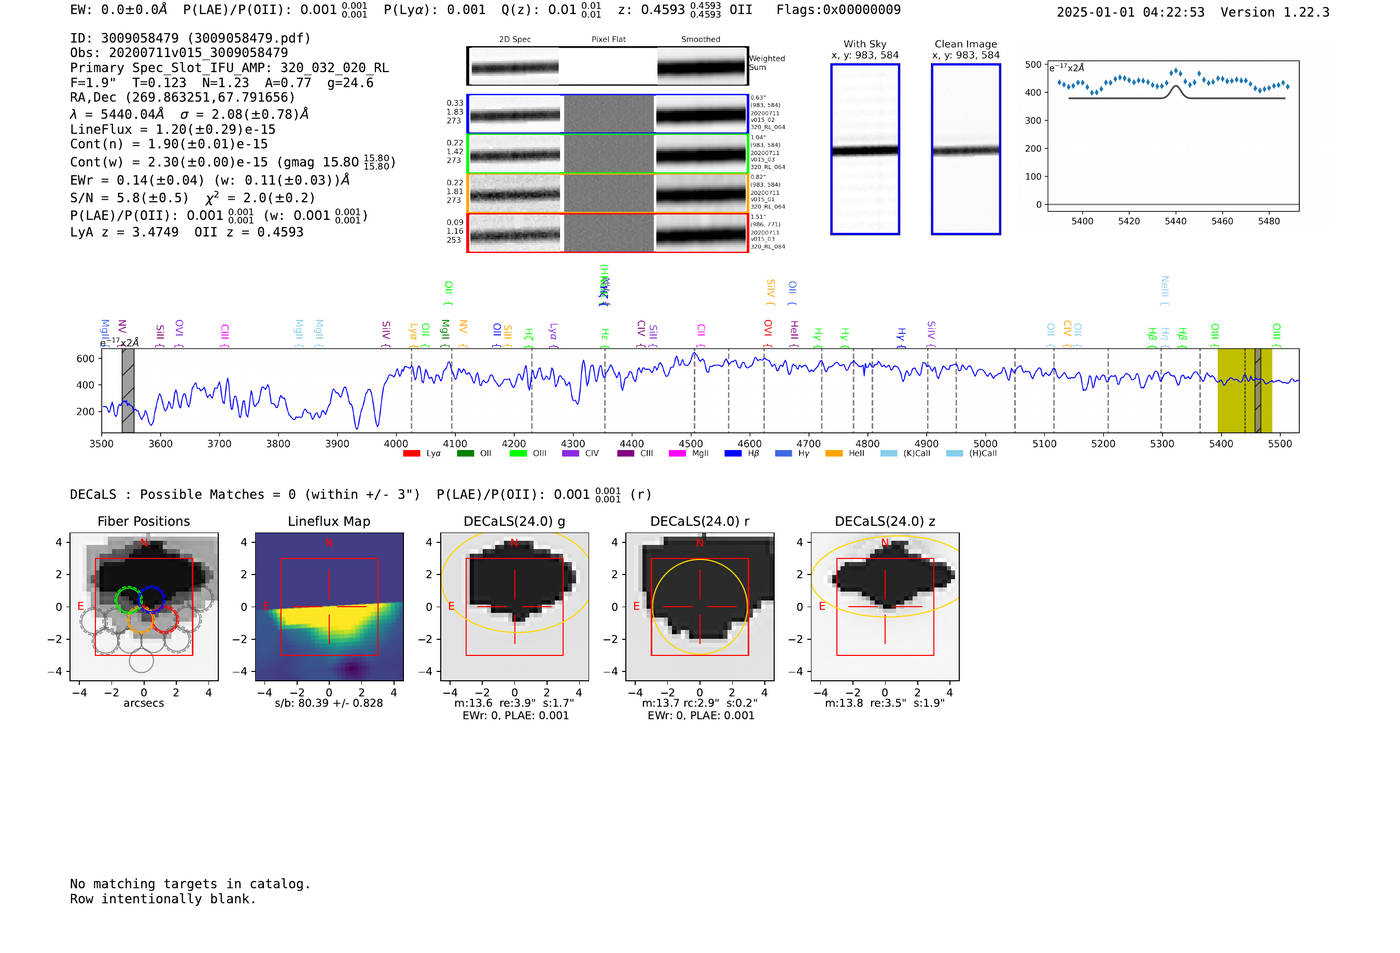The image size is (1400, 953).
Task: Select the blue-bordered 2D spectrum row
Action: (608, 114)
